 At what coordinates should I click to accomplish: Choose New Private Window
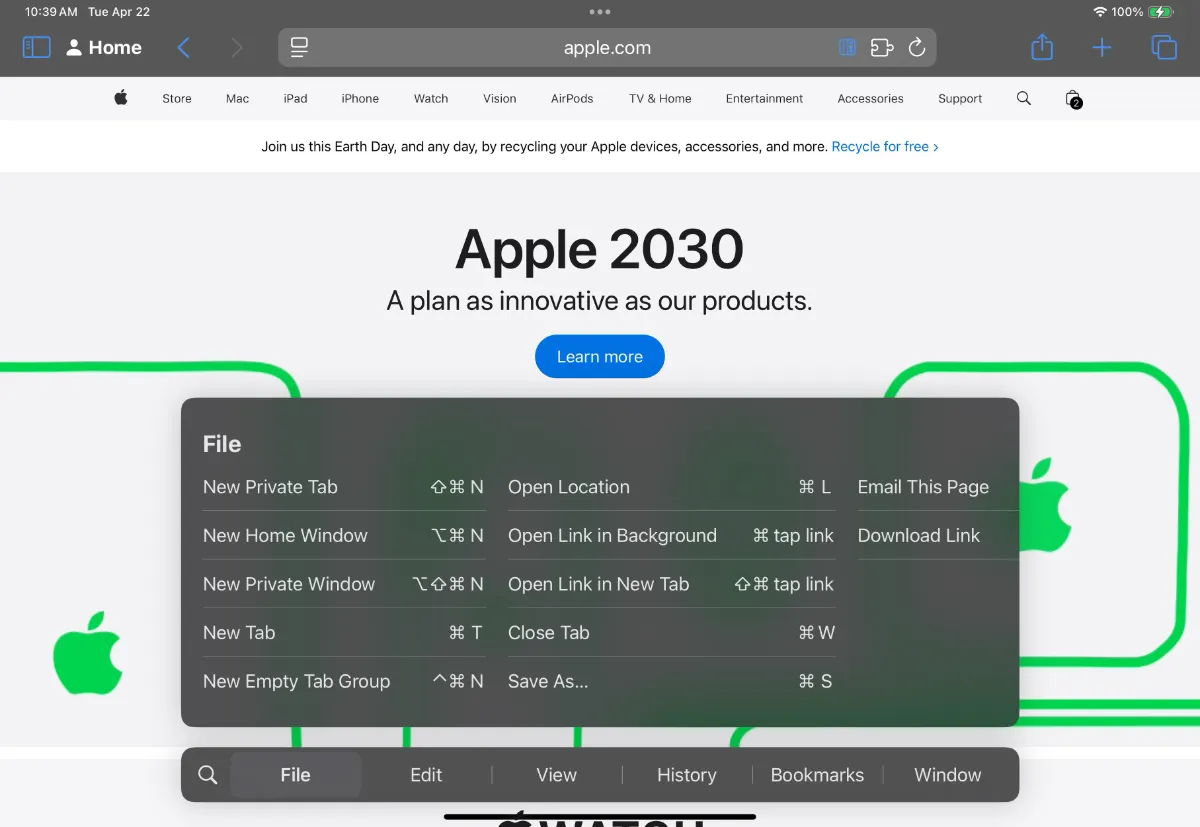coord(344,584)
